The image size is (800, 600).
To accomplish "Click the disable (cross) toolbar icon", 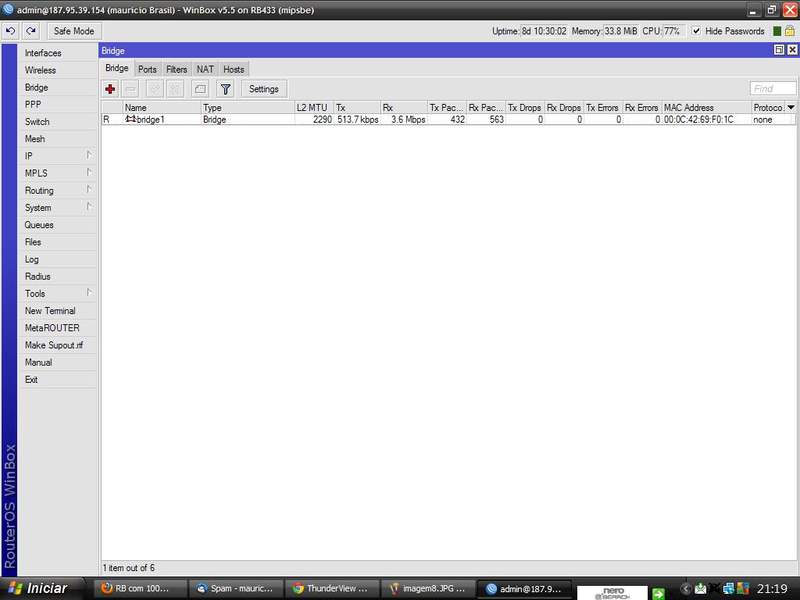I will (175, 89).
